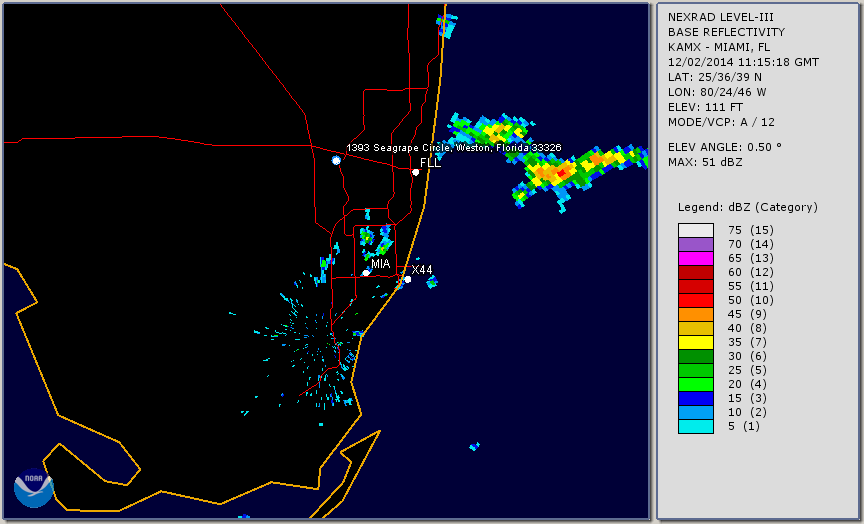Click the 5 (1) legend label
Screen dimensions: 864x524
745,426
